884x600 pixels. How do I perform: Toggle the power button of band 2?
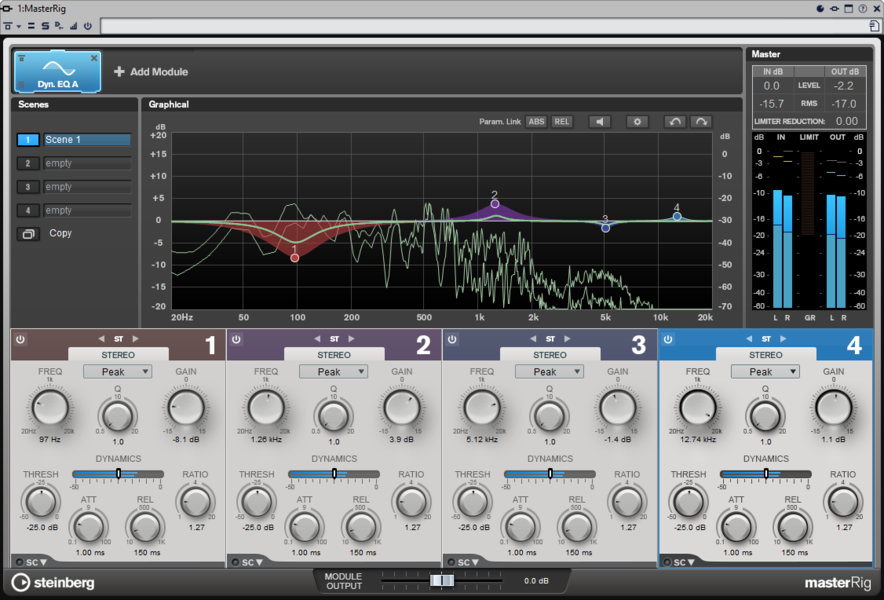click(x=236, y=339)
